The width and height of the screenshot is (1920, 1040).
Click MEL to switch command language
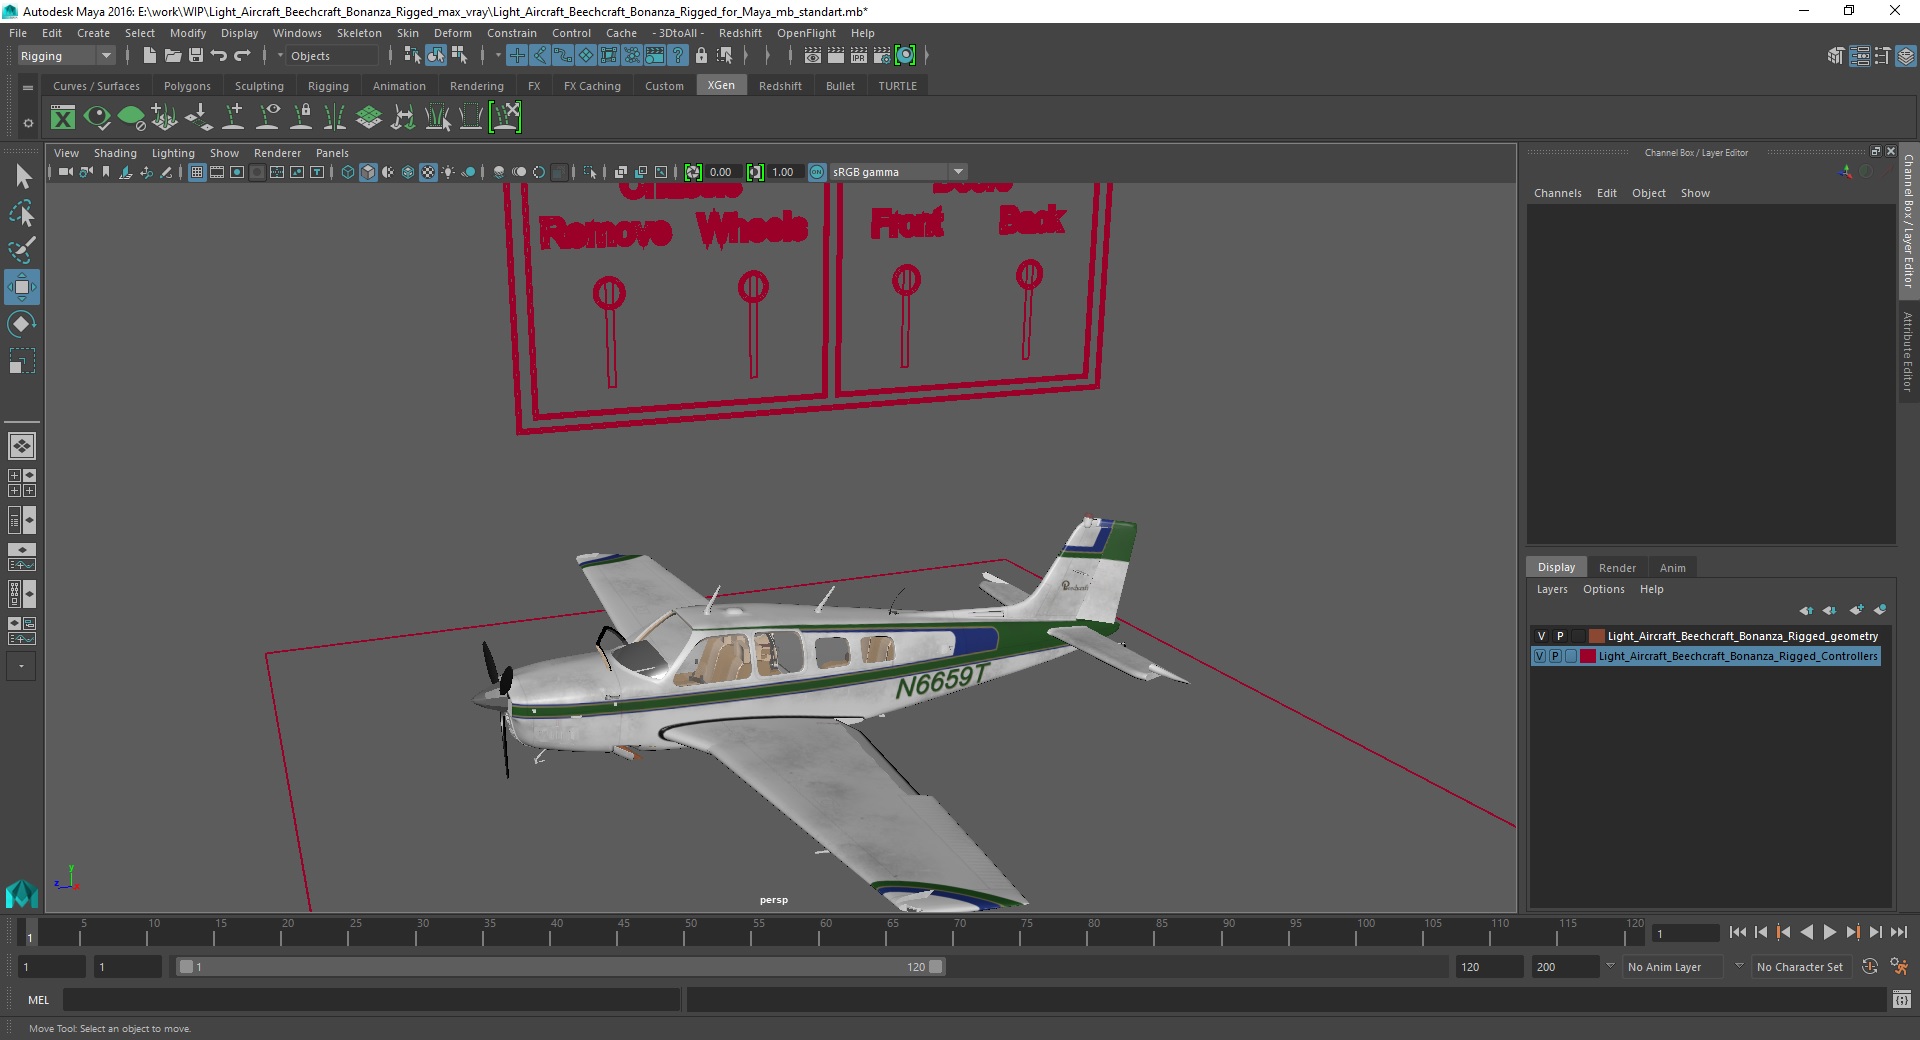[39, 999]
